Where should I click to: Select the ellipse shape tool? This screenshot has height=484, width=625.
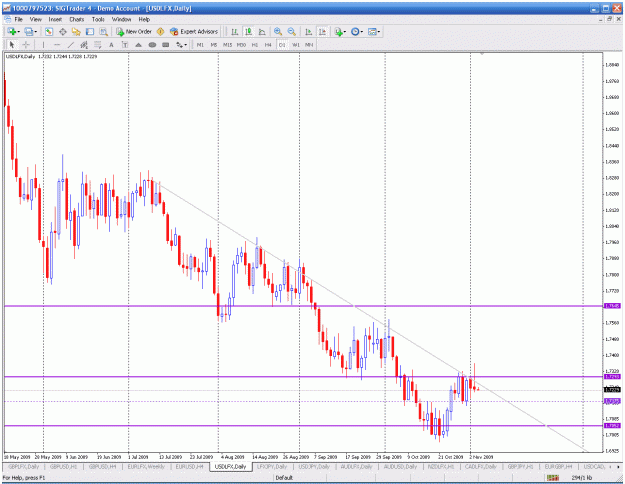coord(152,45)
